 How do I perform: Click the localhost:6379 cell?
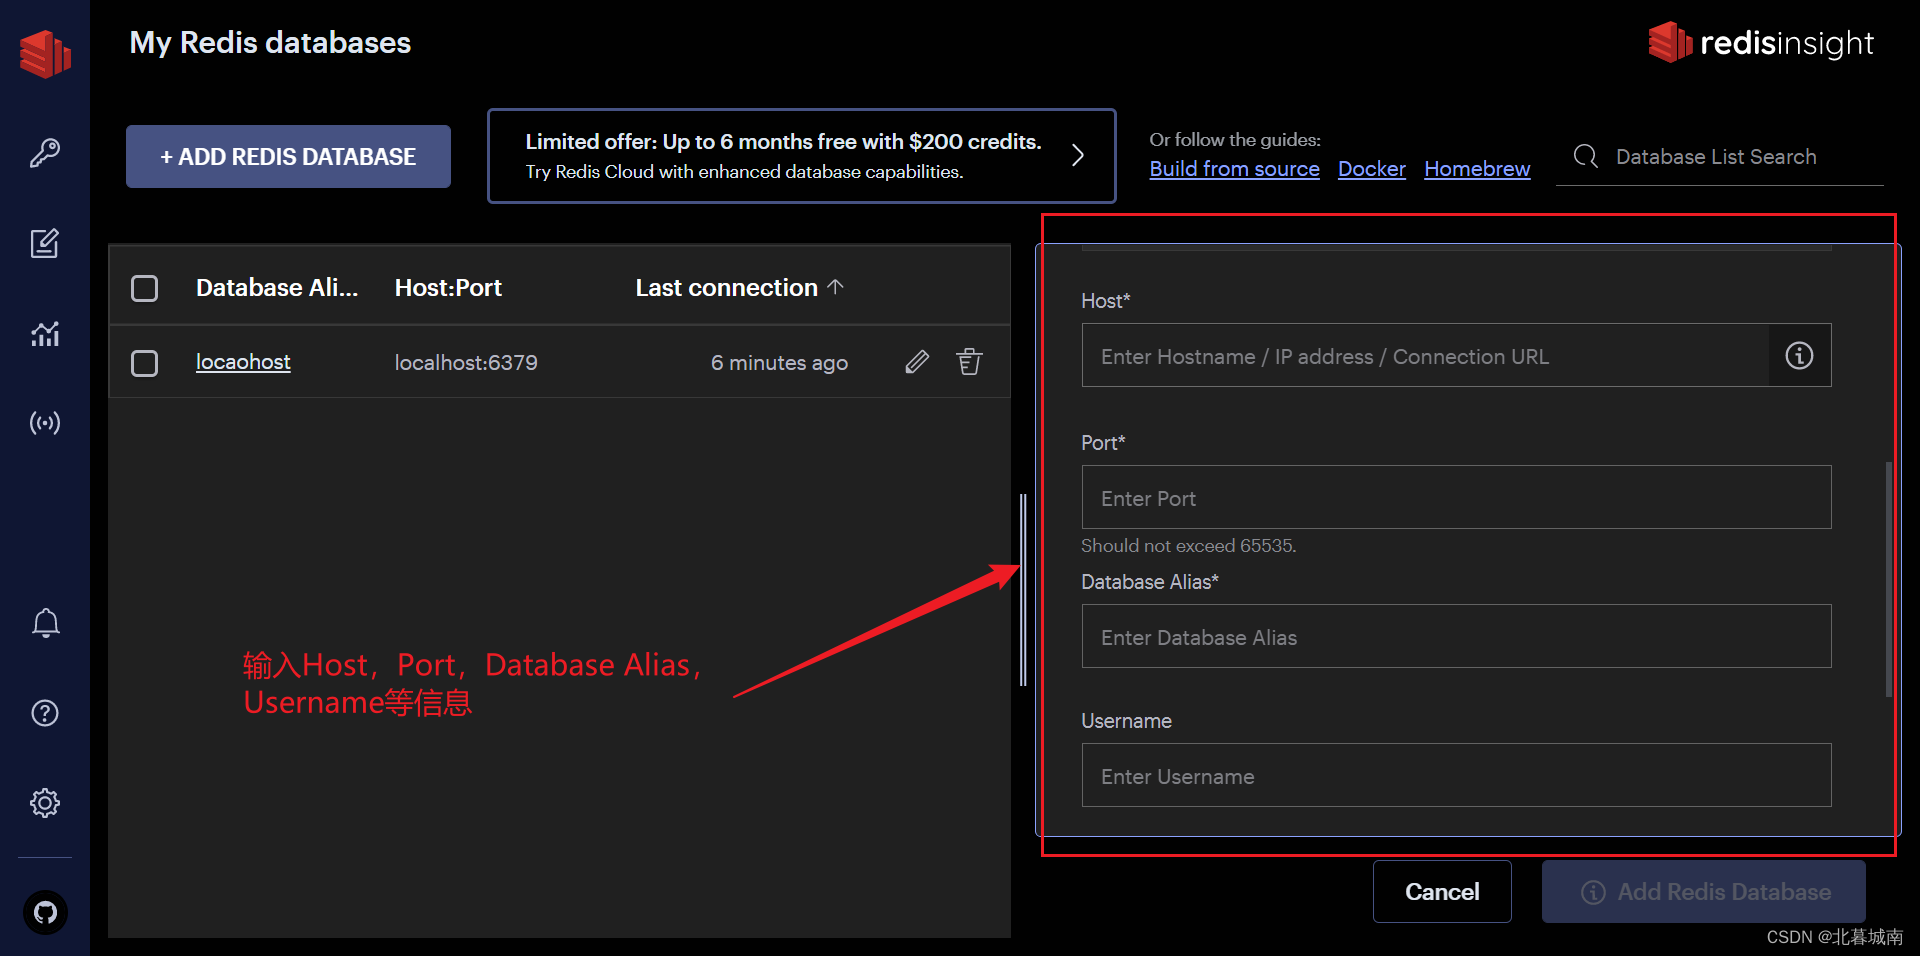click(x=466, y=362)
